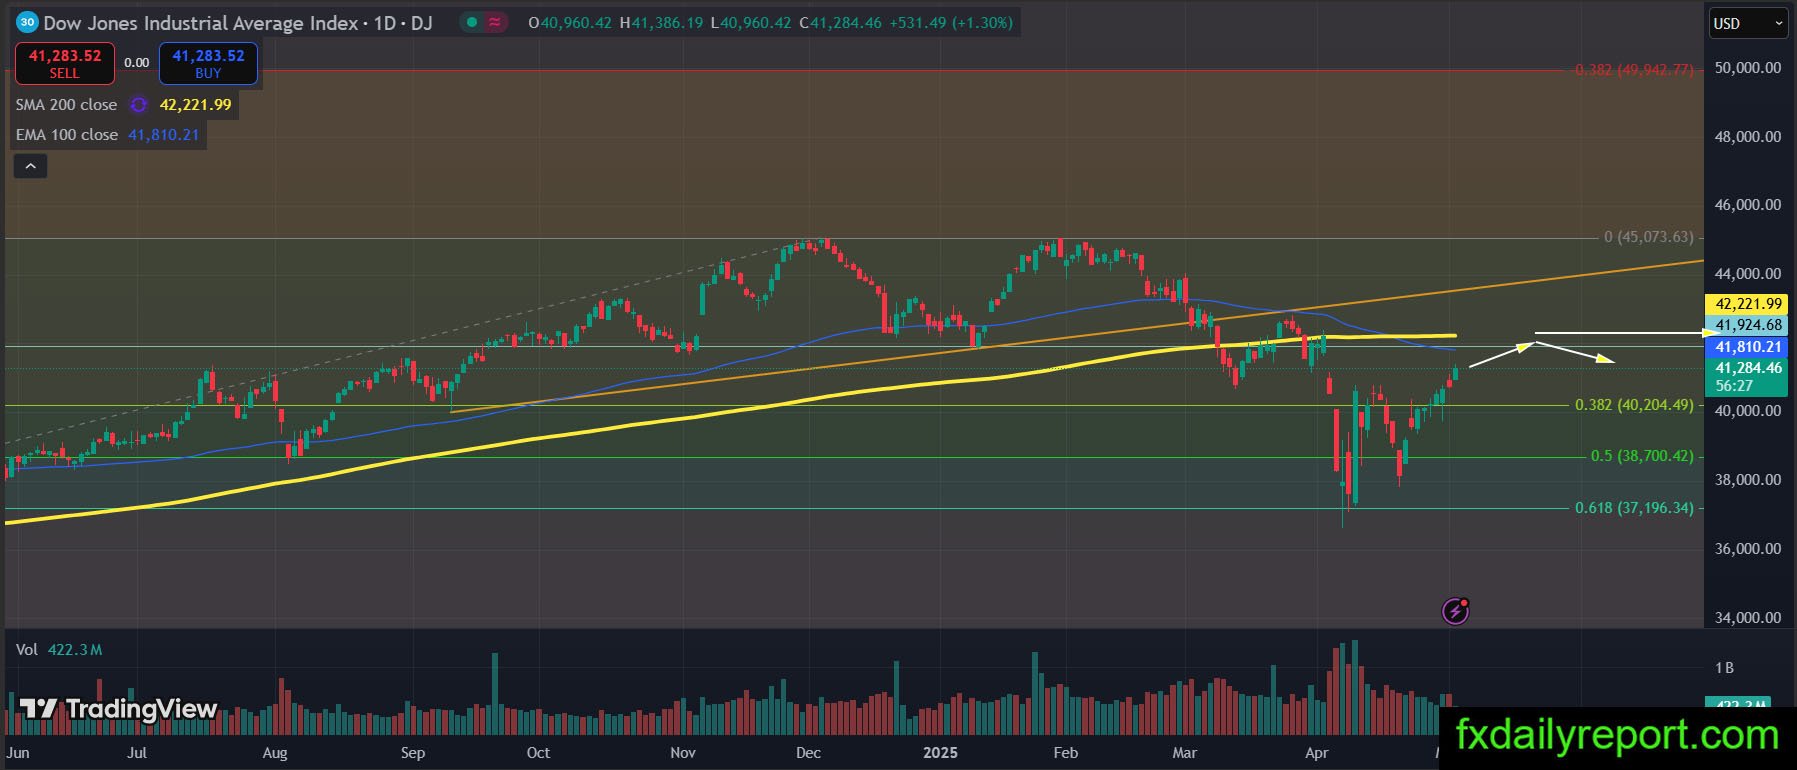The width and height of the screenshot is (1797, 770).
Task: Click the Aug date on time axis
Action: coord(274,753)
